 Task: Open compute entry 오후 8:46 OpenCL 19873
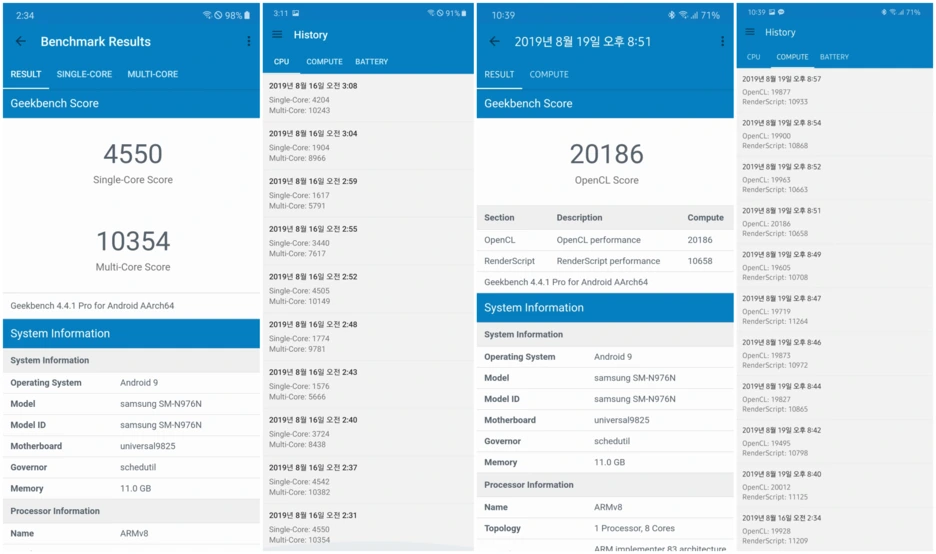click(835, 353)
